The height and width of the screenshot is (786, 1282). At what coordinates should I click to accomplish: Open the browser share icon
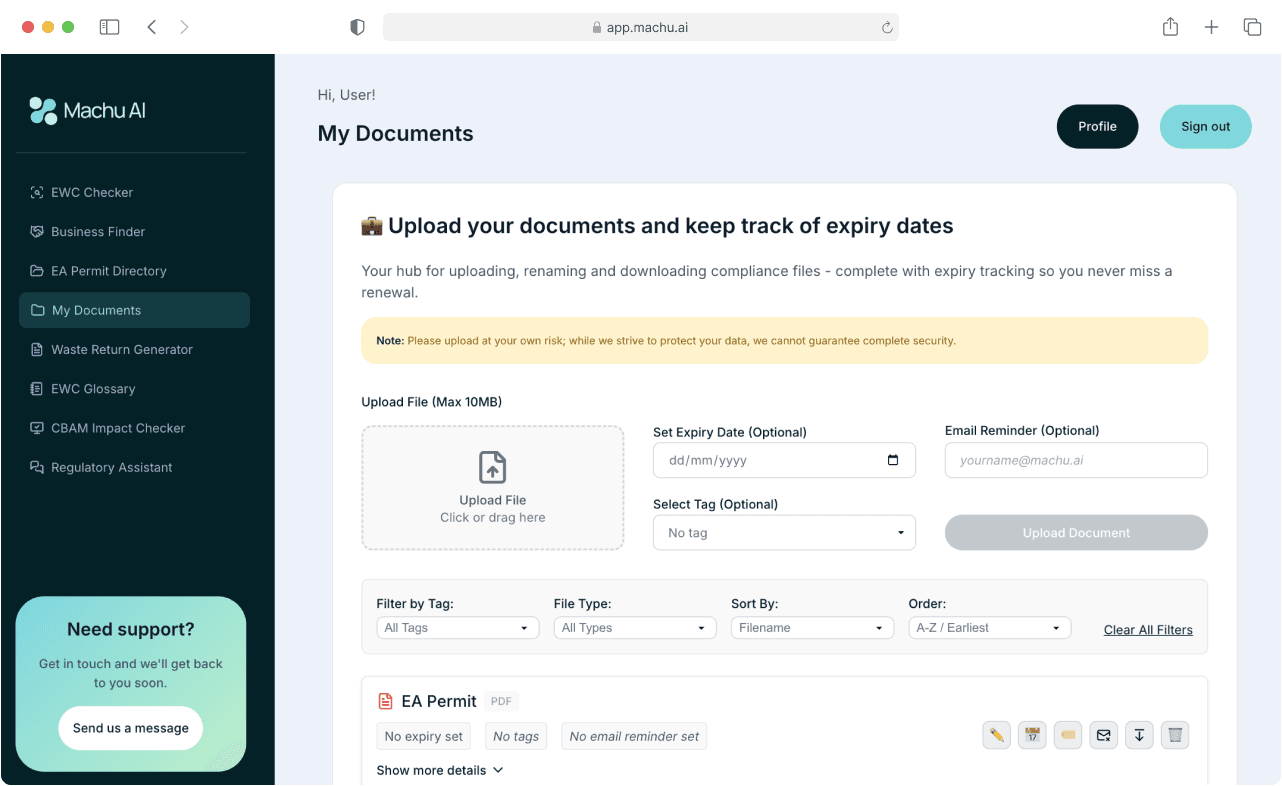click(x=1170, y=27)
